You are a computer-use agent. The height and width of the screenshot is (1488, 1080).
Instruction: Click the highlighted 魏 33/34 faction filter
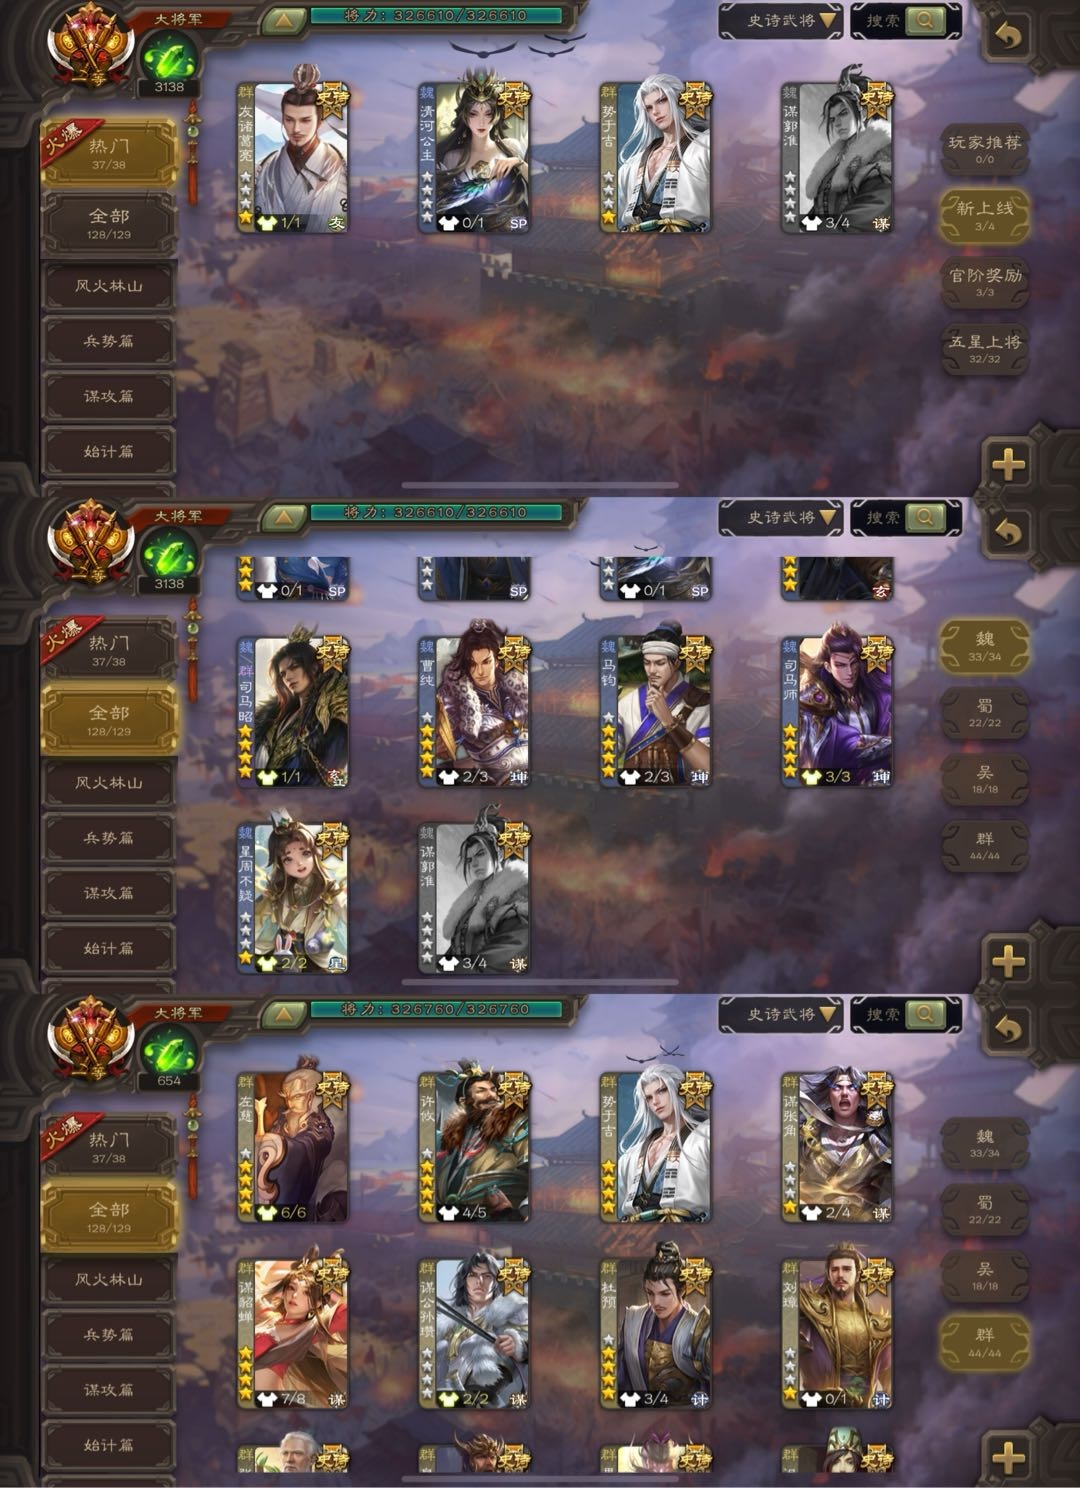(985, 645)
